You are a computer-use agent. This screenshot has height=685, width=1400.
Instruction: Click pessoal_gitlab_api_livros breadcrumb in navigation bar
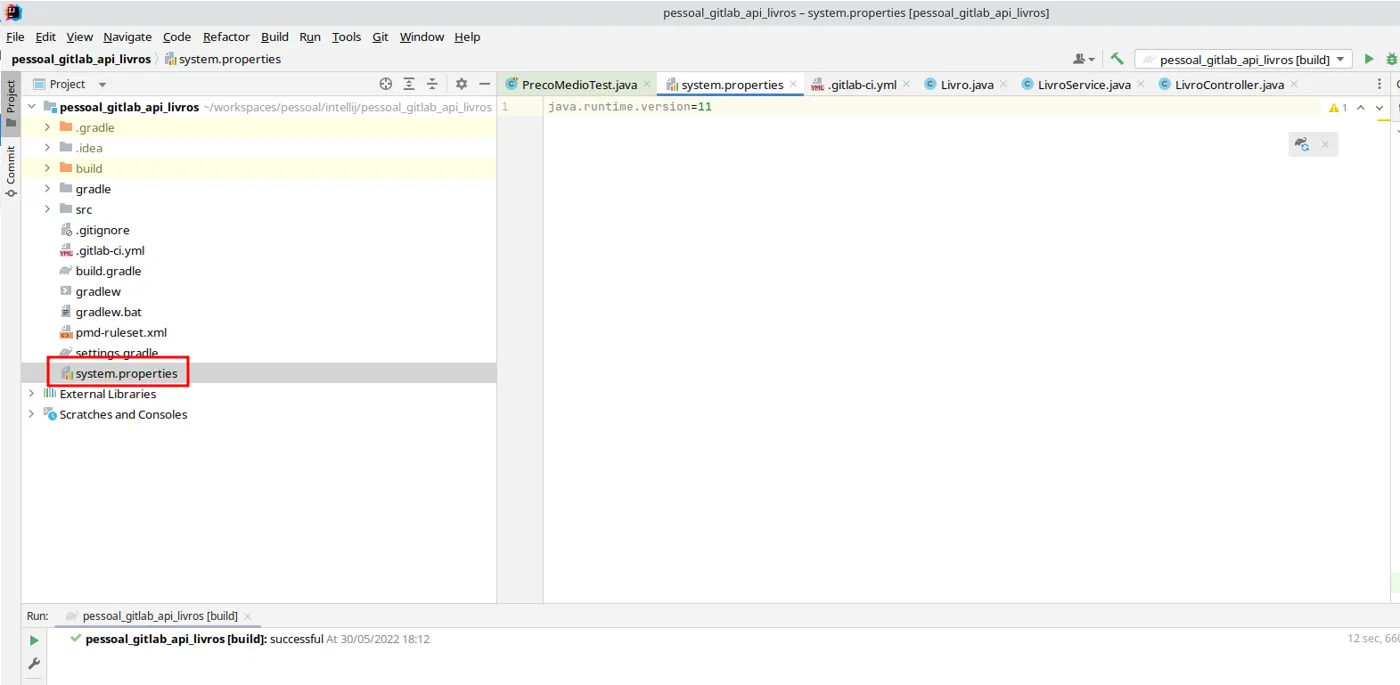click(81, 59)
